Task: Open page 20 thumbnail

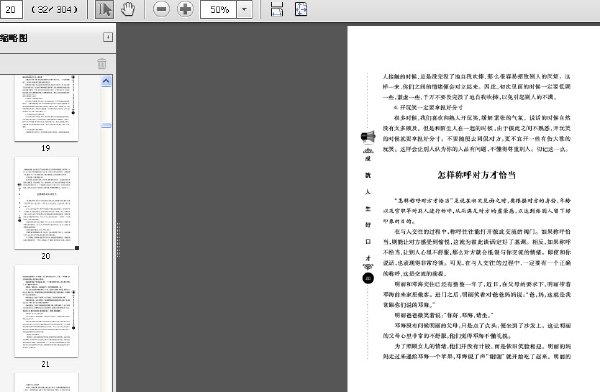Action: (x=46, y=203)
